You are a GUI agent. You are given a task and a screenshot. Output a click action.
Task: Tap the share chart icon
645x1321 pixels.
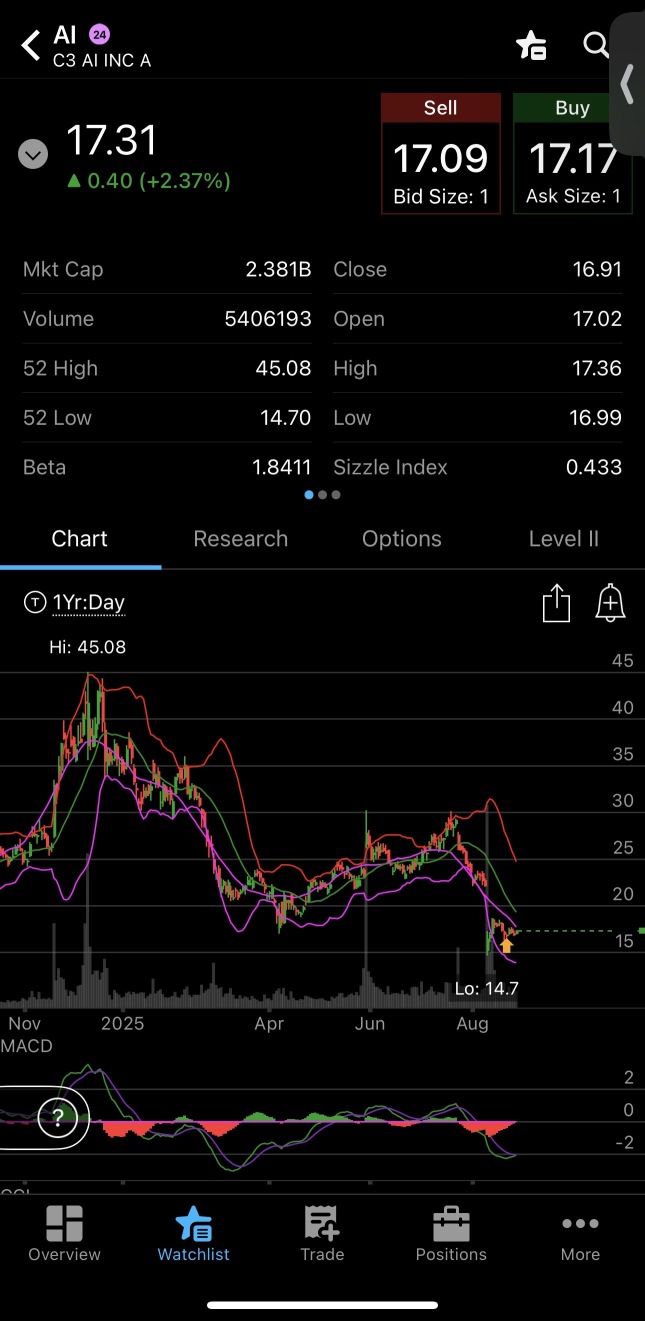(x=556, y=604)
